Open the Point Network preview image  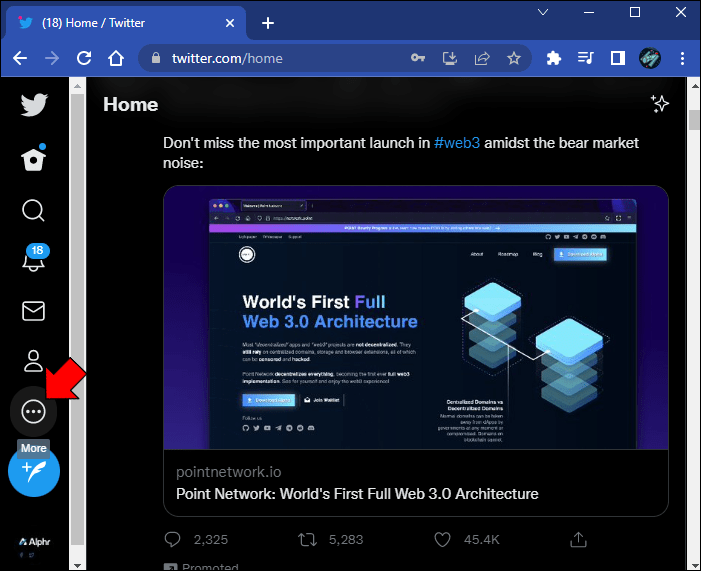click(416, 317)
